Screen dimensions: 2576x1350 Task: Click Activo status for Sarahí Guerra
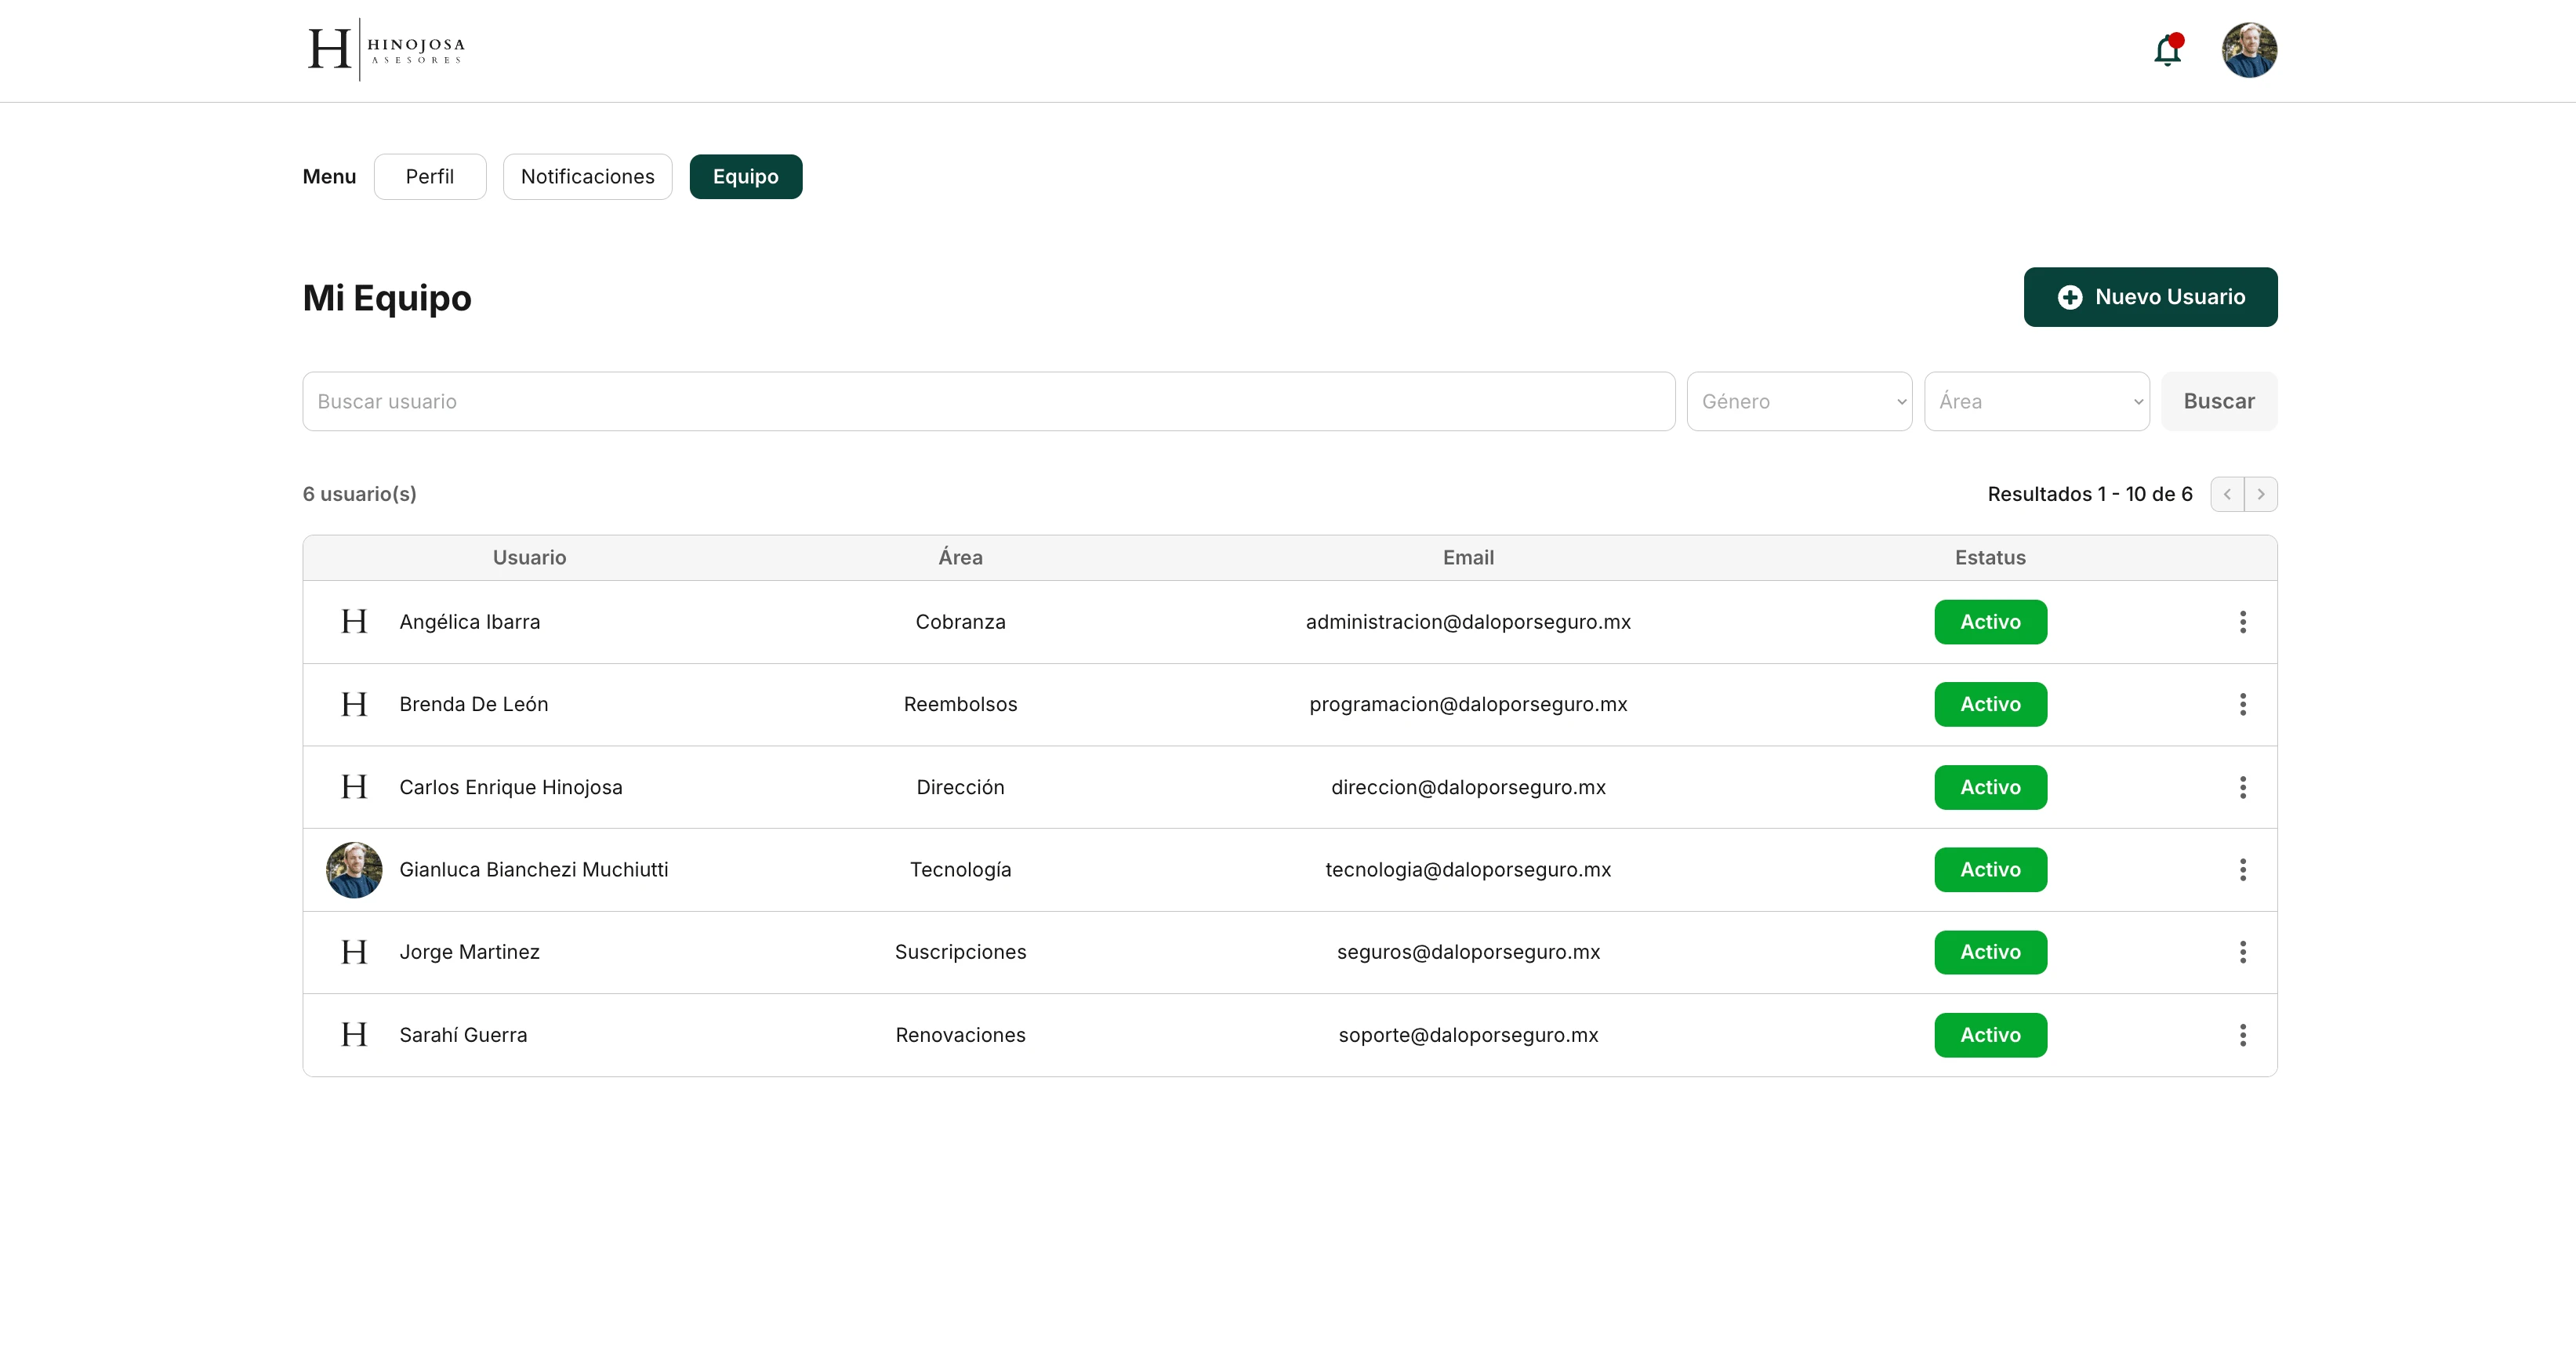pyautogui.click(x=1990, y=1035)
